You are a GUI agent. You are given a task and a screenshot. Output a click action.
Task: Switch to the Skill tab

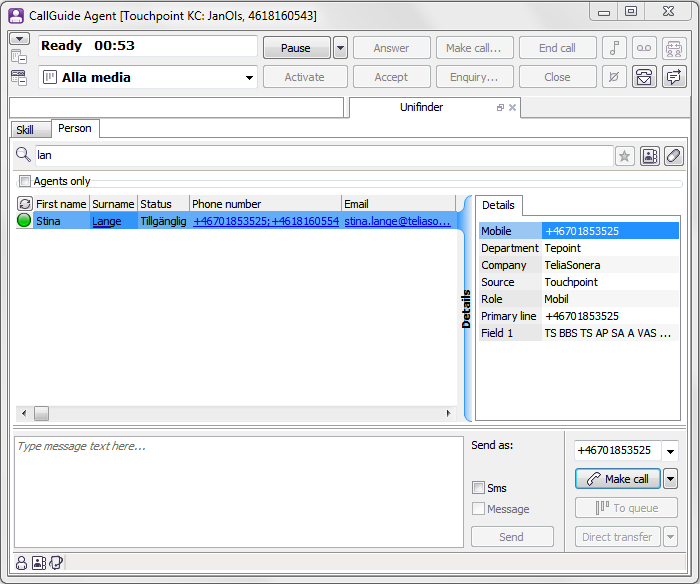pos(30,130)
